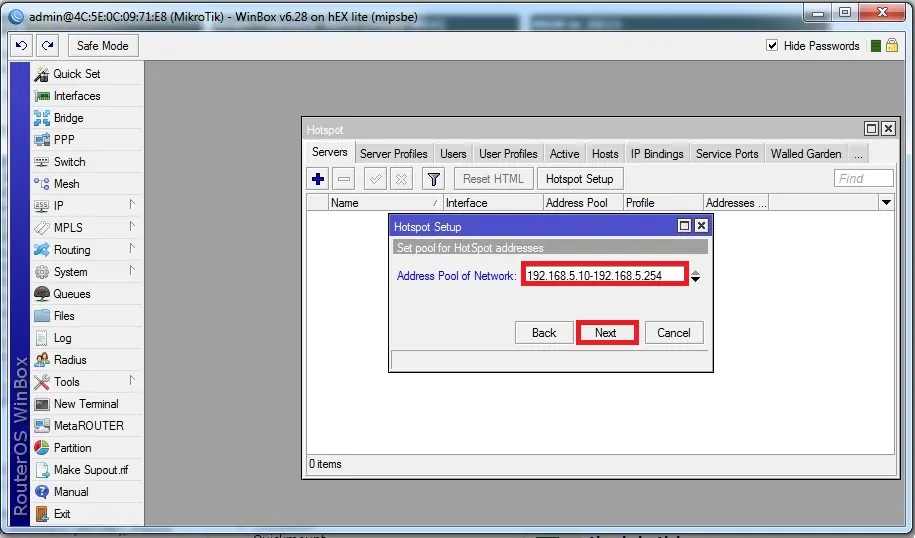Close the Hotspot window

coord(888,128)
